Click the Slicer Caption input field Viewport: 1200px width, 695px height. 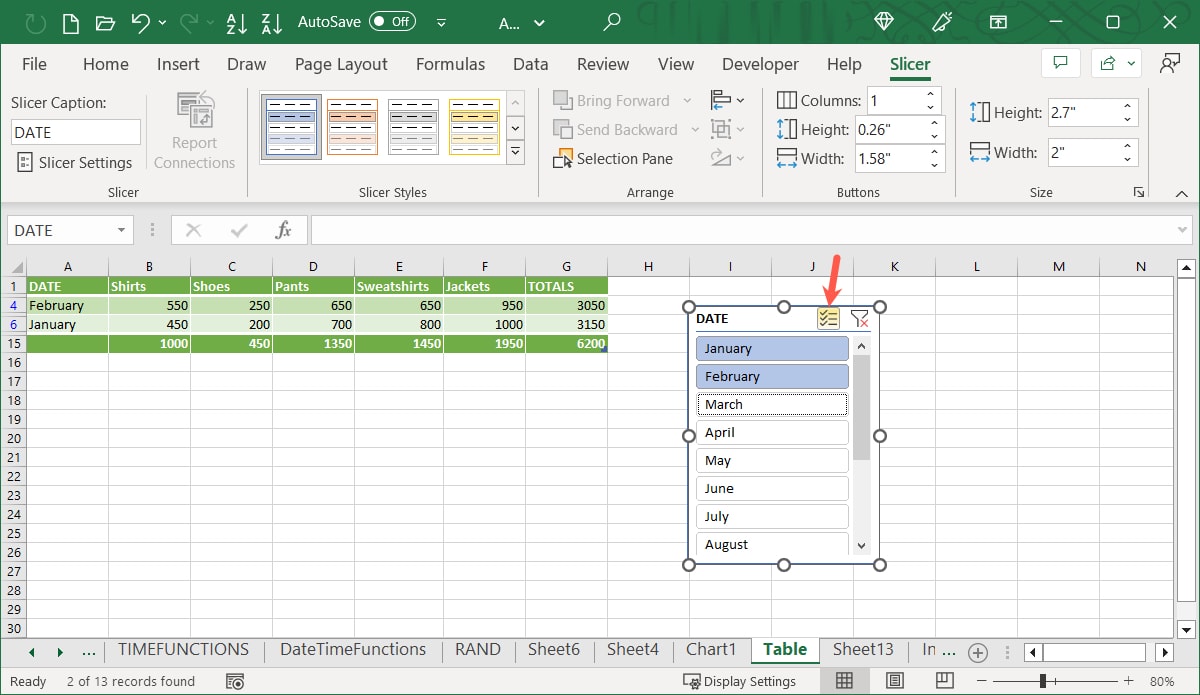click(x=75, y=131)
